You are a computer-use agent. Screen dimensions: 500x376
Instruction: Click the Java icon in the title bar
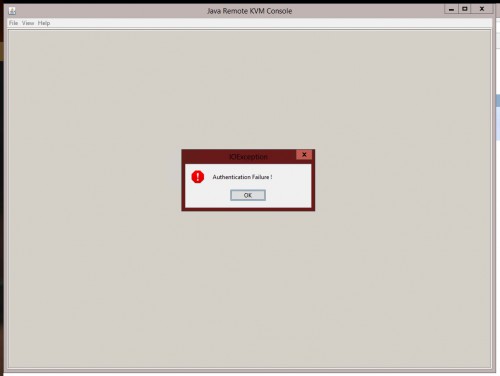click(12, 11)
